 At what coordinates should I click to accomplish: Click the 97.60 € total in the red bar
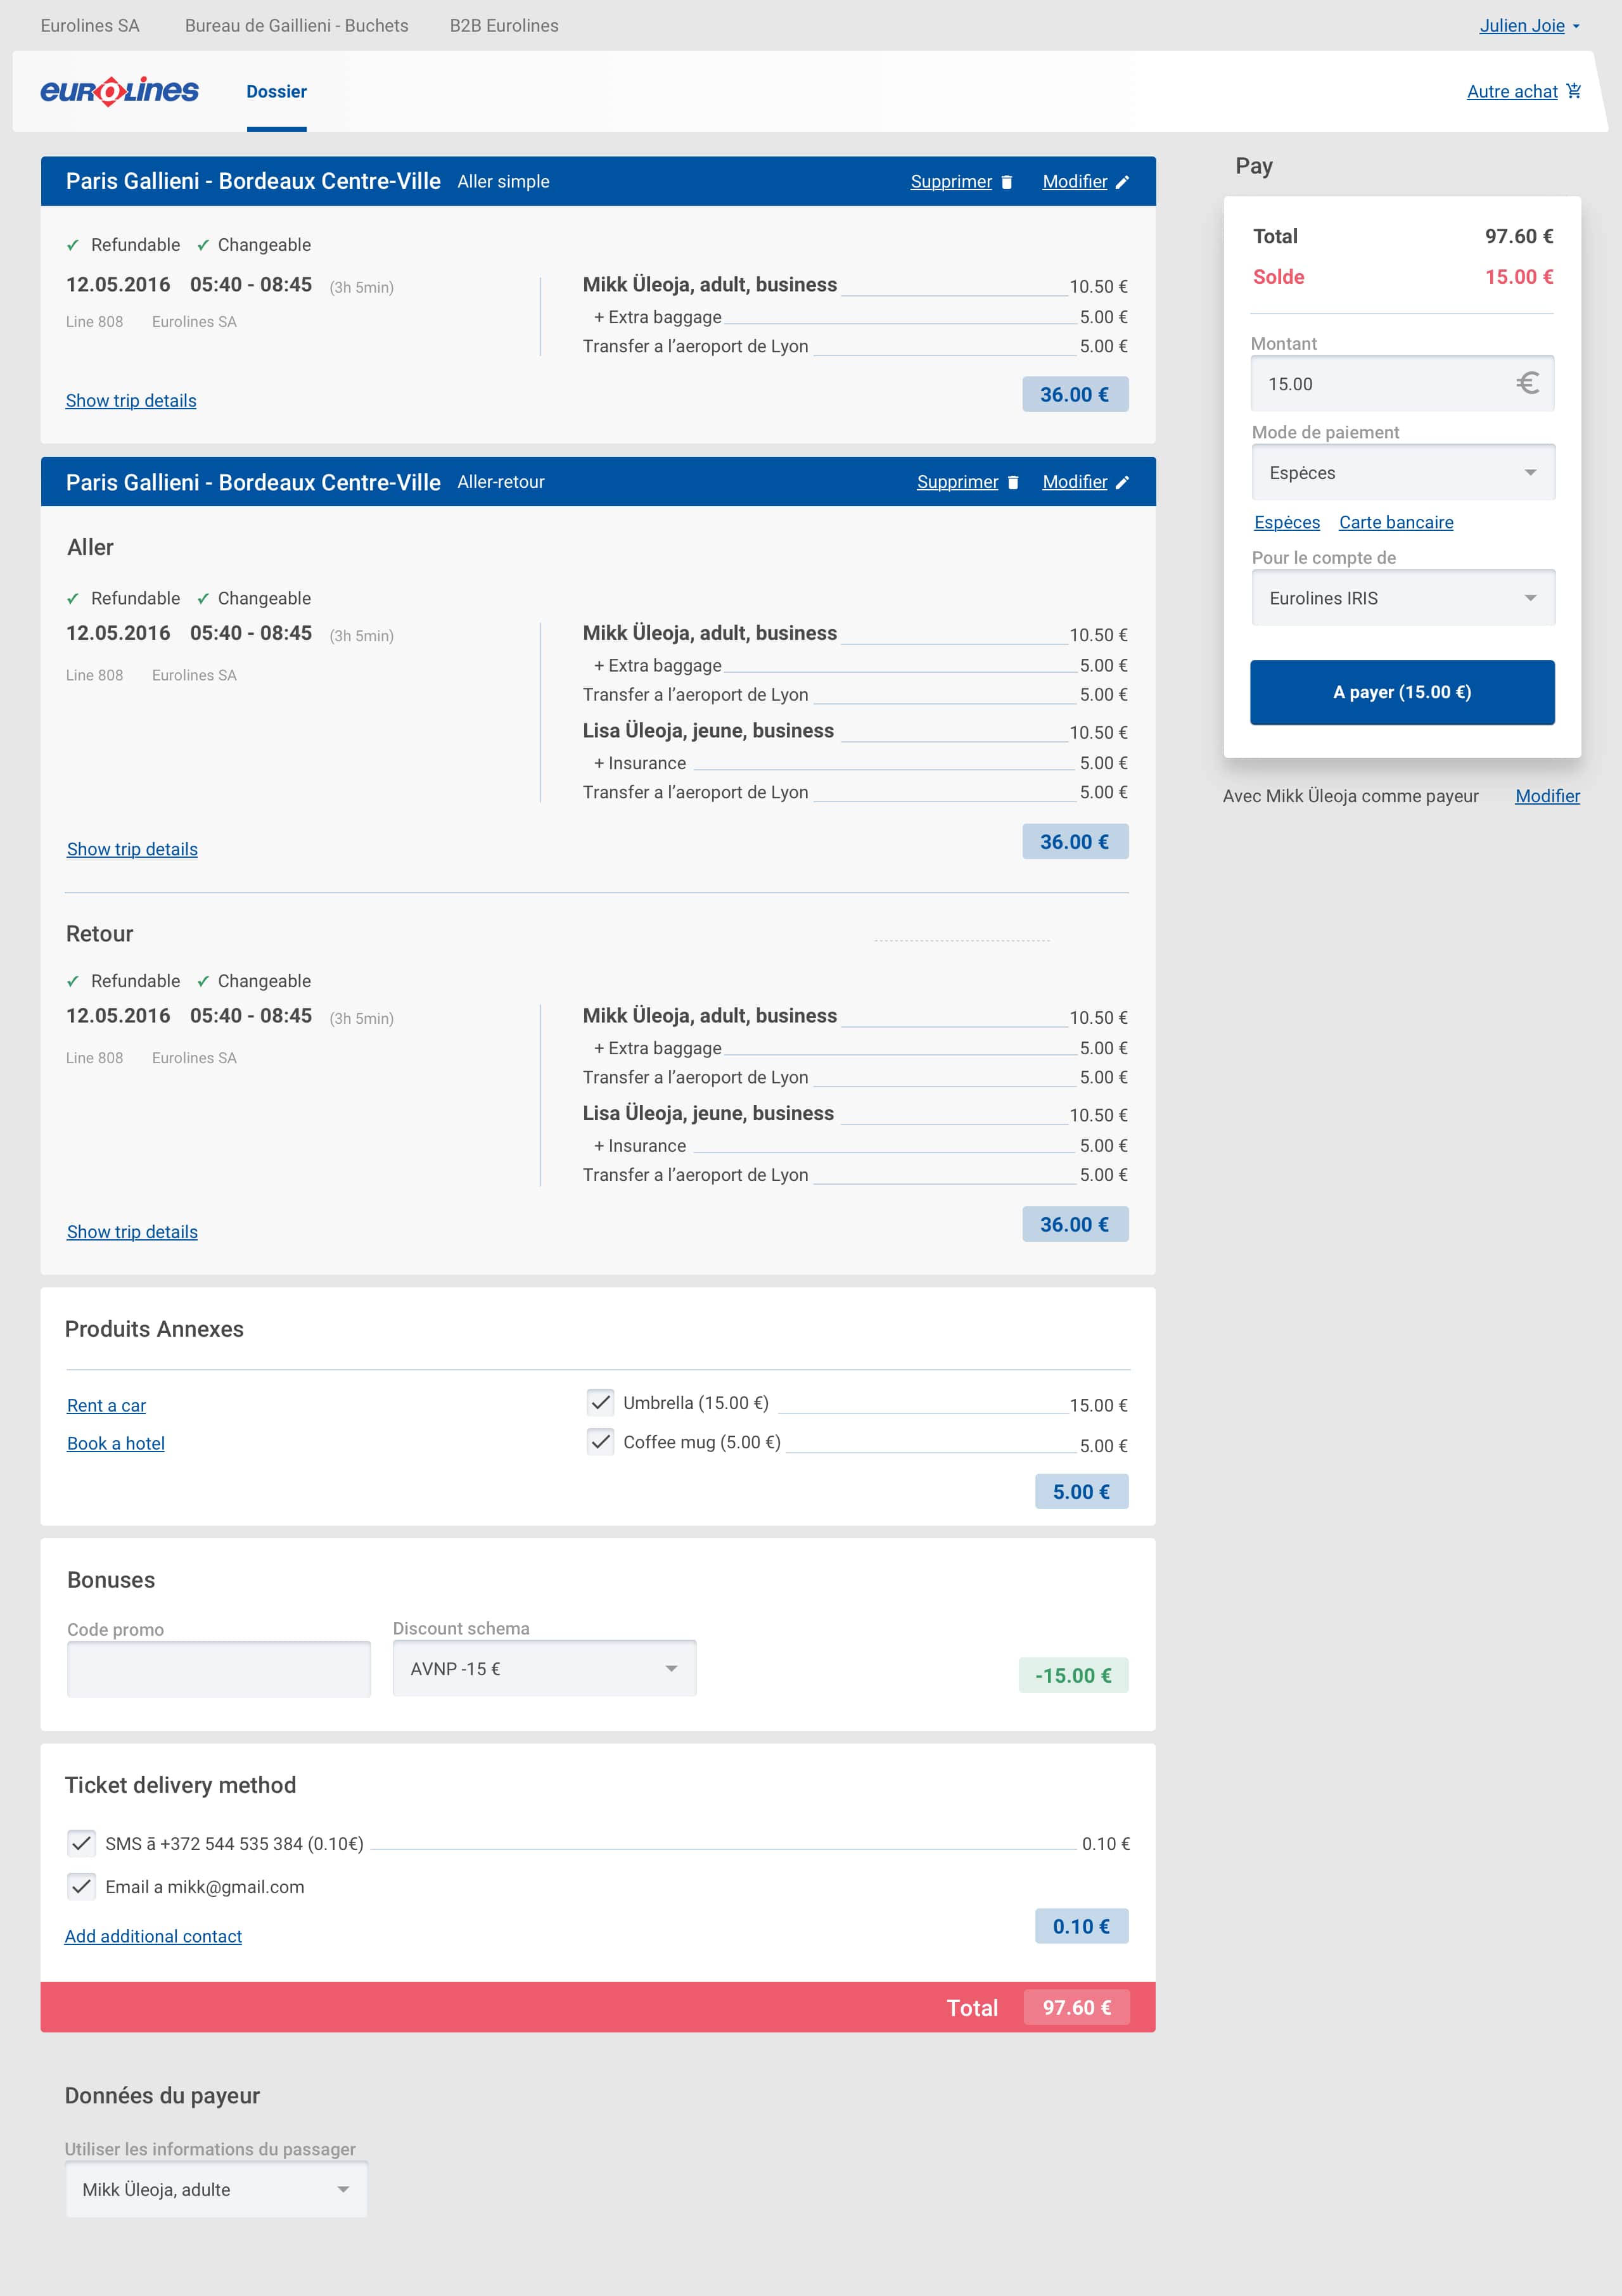1077,2007
